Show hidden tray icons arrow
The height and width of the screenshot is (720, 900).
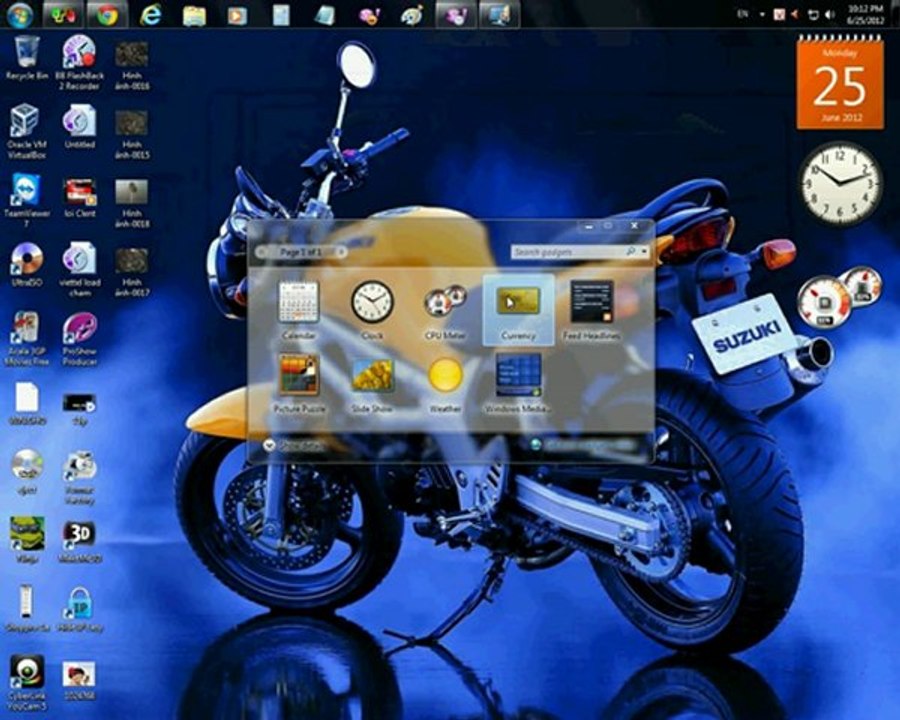point(762,14)
